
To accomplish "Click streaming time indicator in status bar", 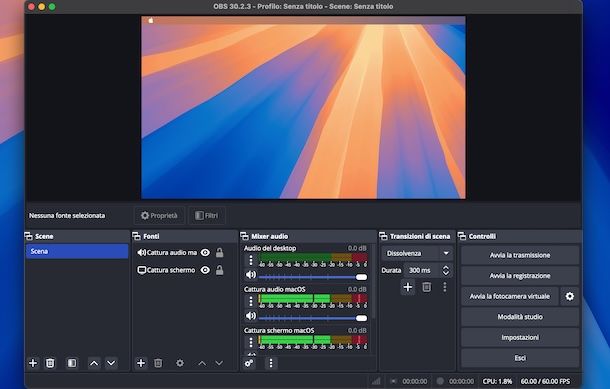I will 409,381.
